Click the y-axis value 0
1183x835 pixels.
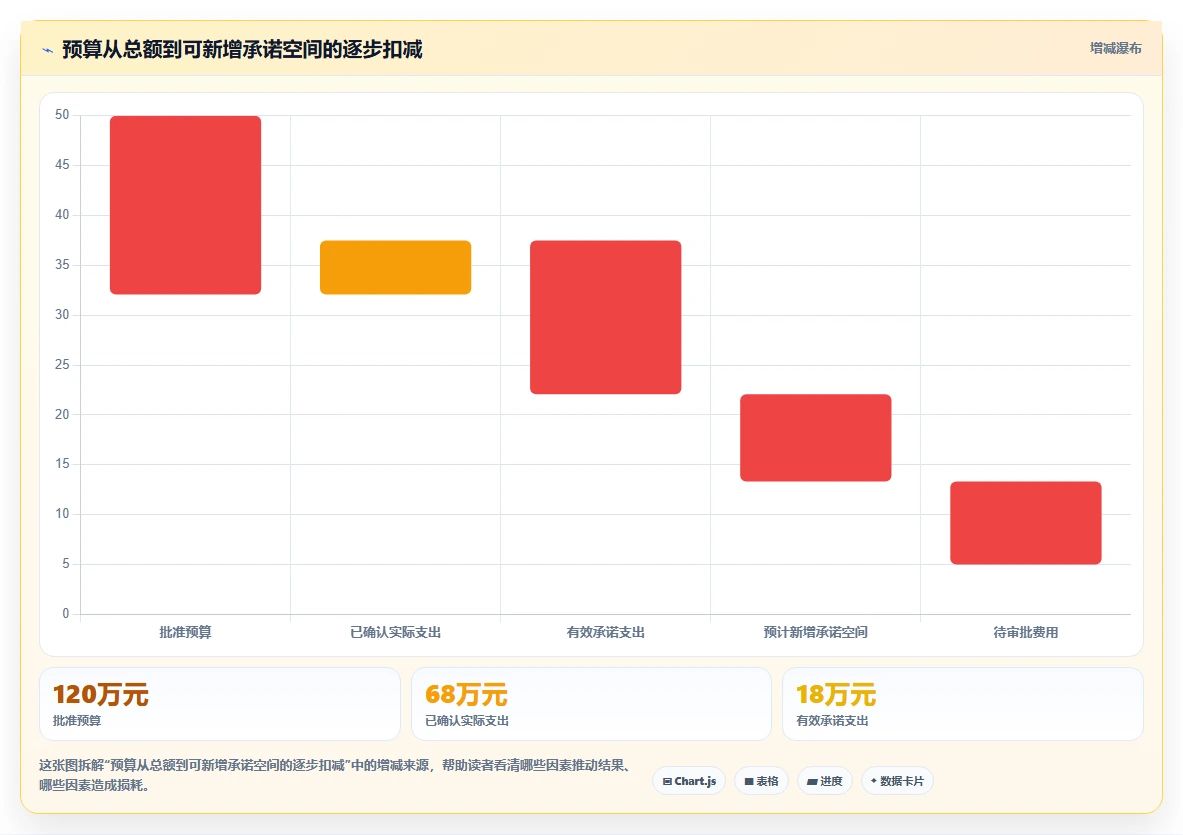[x=66, y=614]
